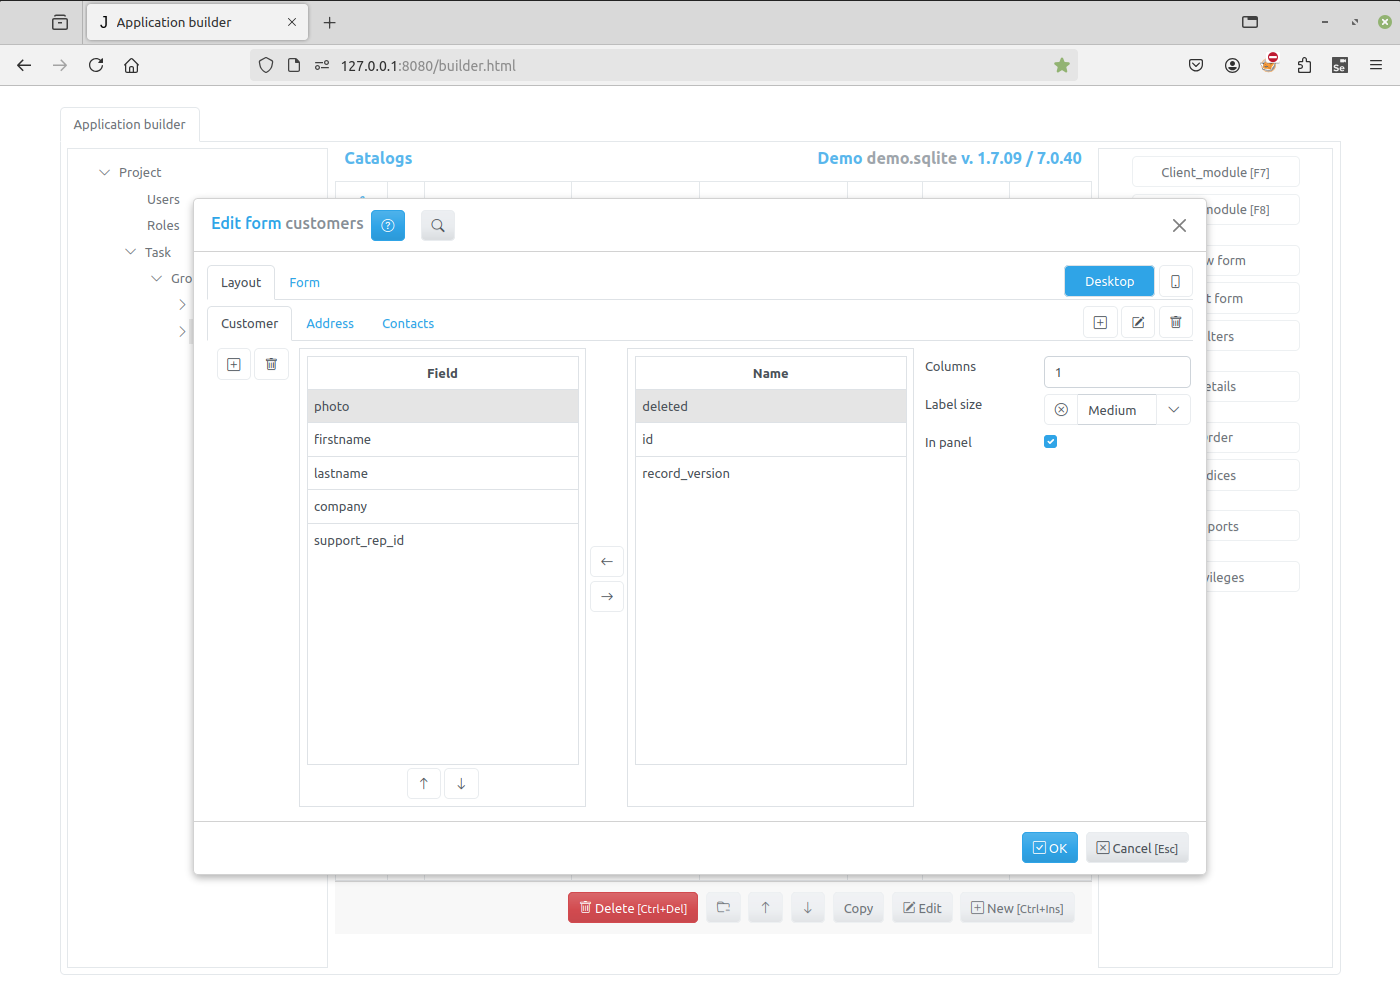Clear Label size with the × icon
1400x987 pixels.
(x=1063, y=409)
